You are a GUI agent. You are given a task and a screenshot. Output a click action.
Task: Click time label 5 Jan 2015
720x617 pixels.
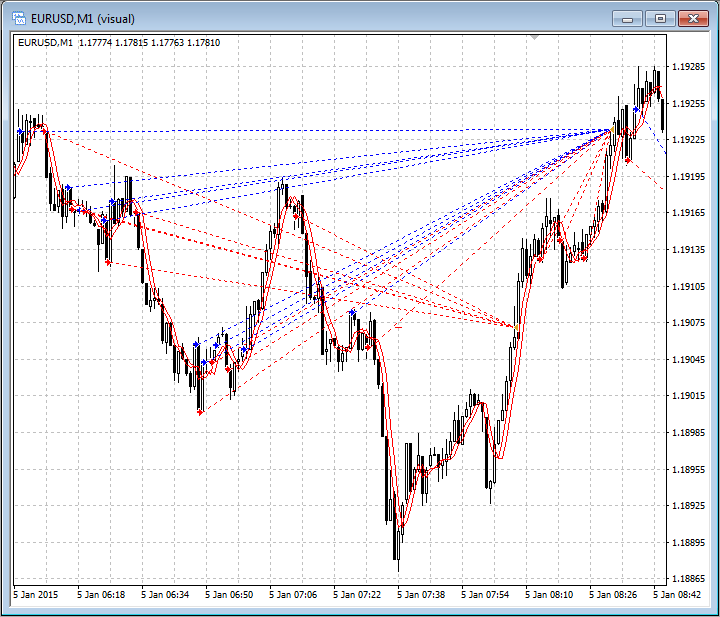(36, 595)
